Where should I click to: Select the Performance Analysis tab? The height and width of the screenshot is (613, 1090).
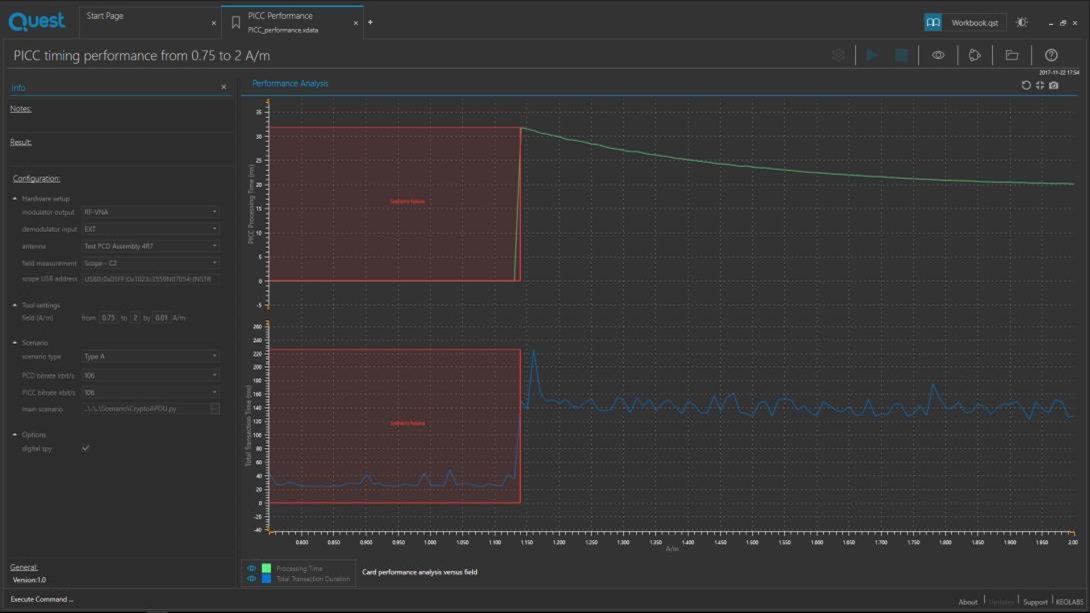290,83
